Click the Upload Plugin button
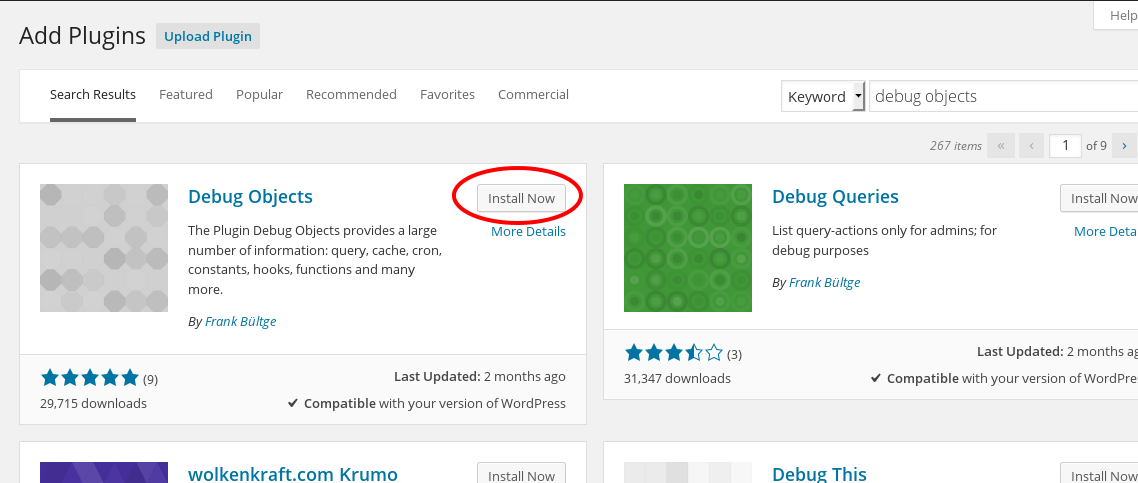The image size is (1138, 483). pos(208,36)
